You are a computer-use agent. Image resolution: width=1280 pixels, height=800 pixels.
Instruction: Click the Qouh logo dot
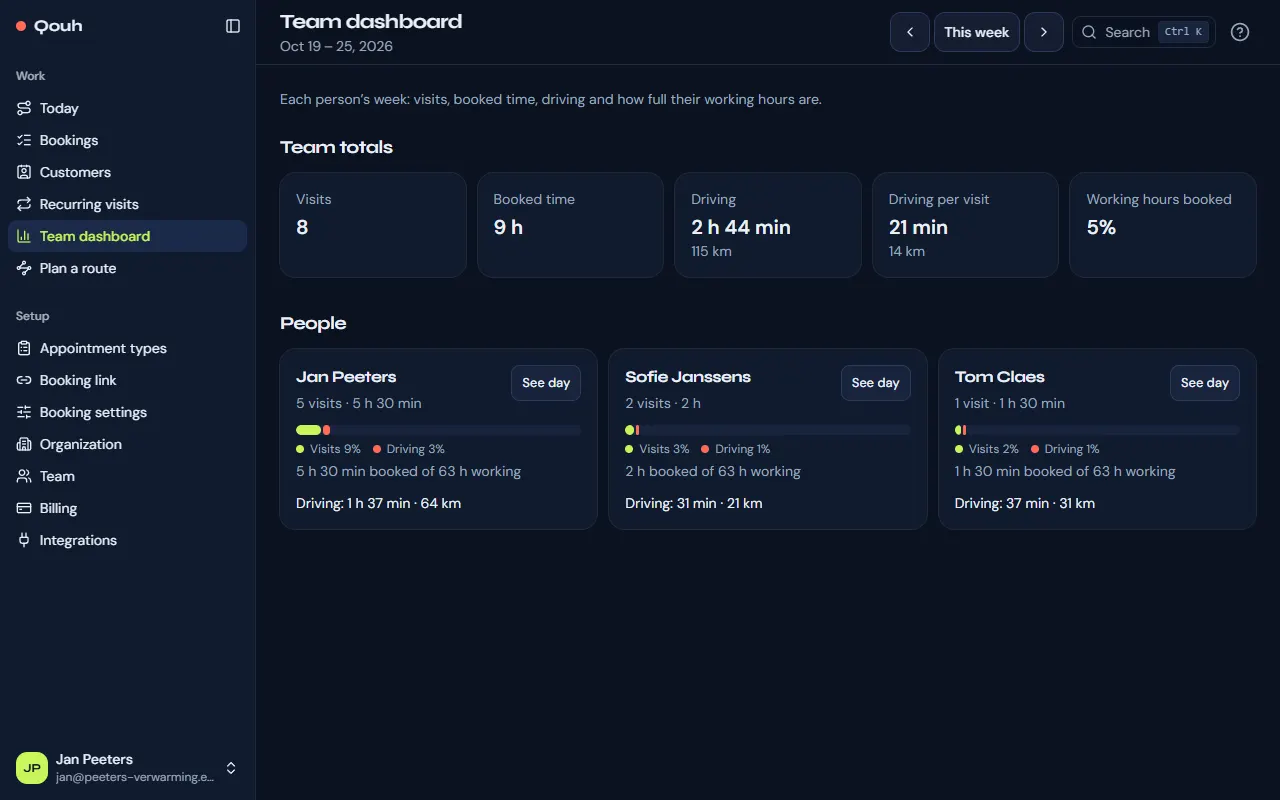pos(21,26)
